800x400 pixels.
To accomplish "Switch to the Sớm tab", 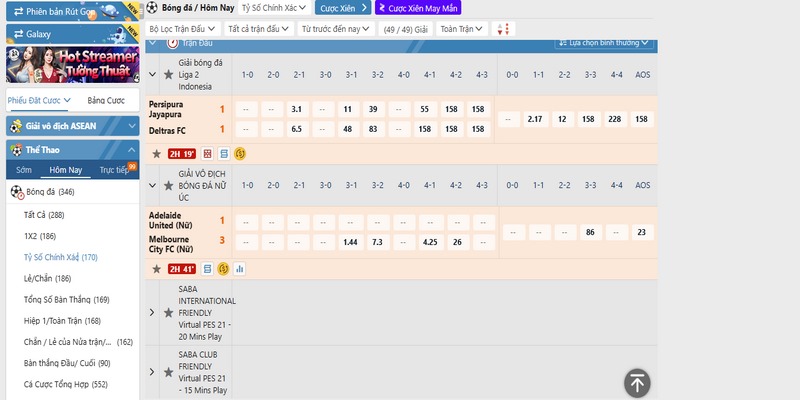I will point(23,170).
